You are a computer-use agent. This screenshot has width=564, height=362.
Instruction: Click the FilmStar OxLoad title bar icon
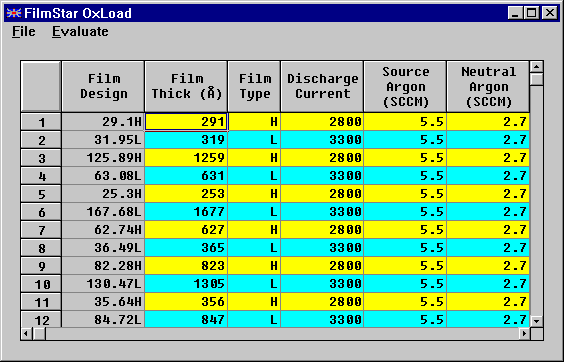(x=14, y=13)
